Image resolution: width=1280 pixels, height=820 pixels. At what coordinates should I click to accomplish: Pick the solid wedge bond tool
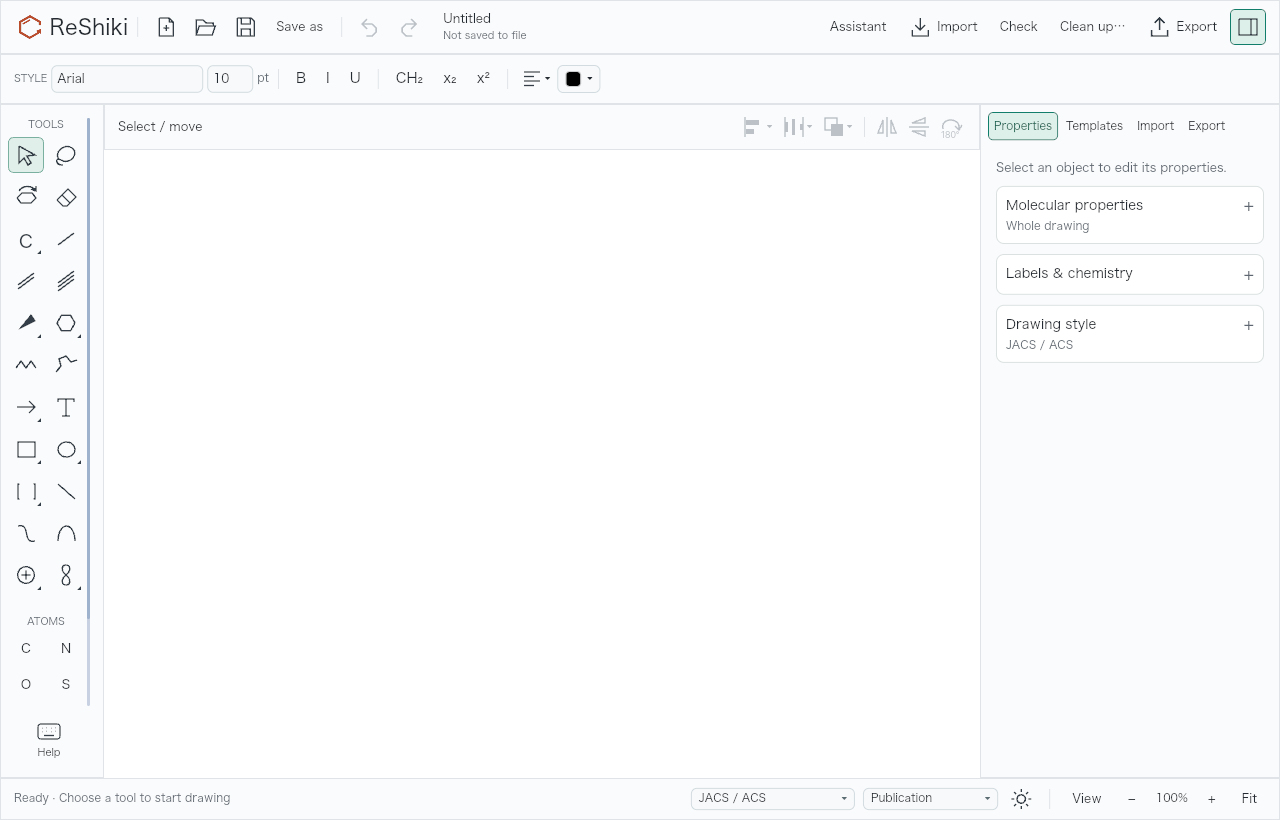(x=26, y=323)
